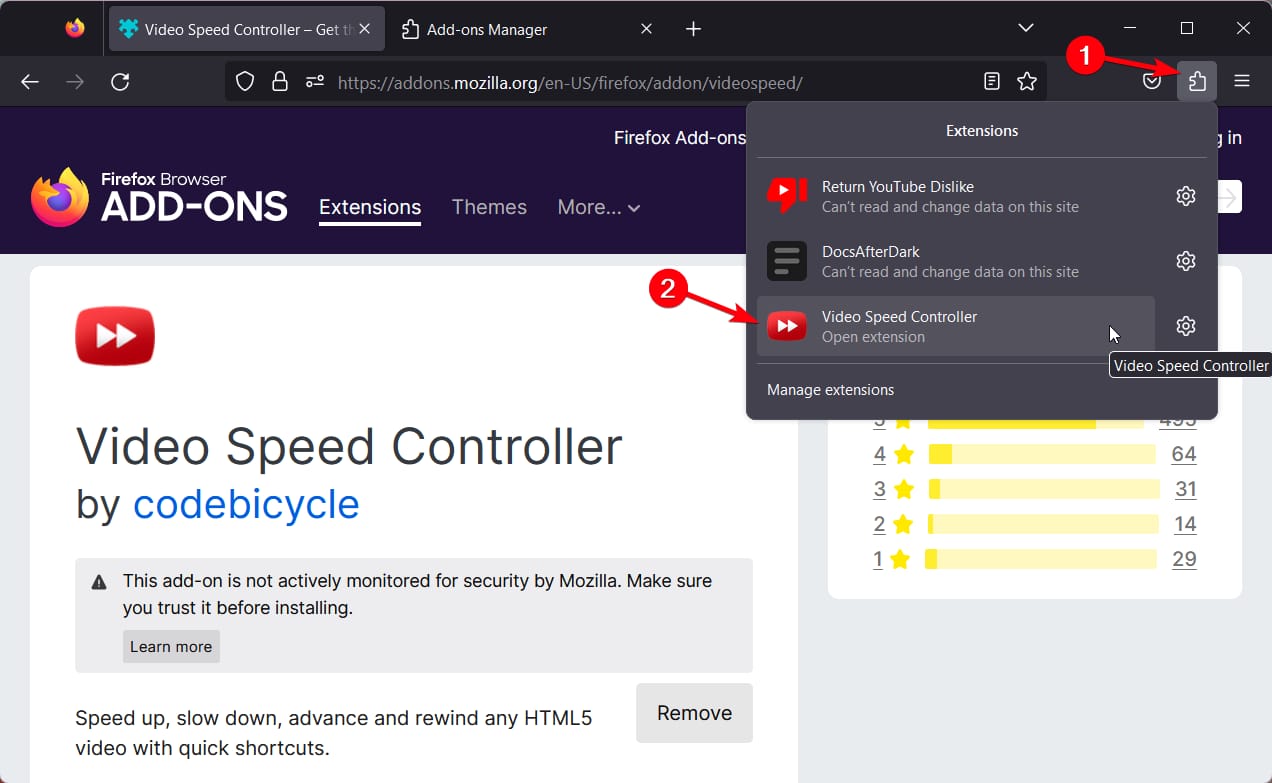Open the Firefox hamburger application menu
Viewport: 1272px width, 783px height.
click(x=1242, y=81)
